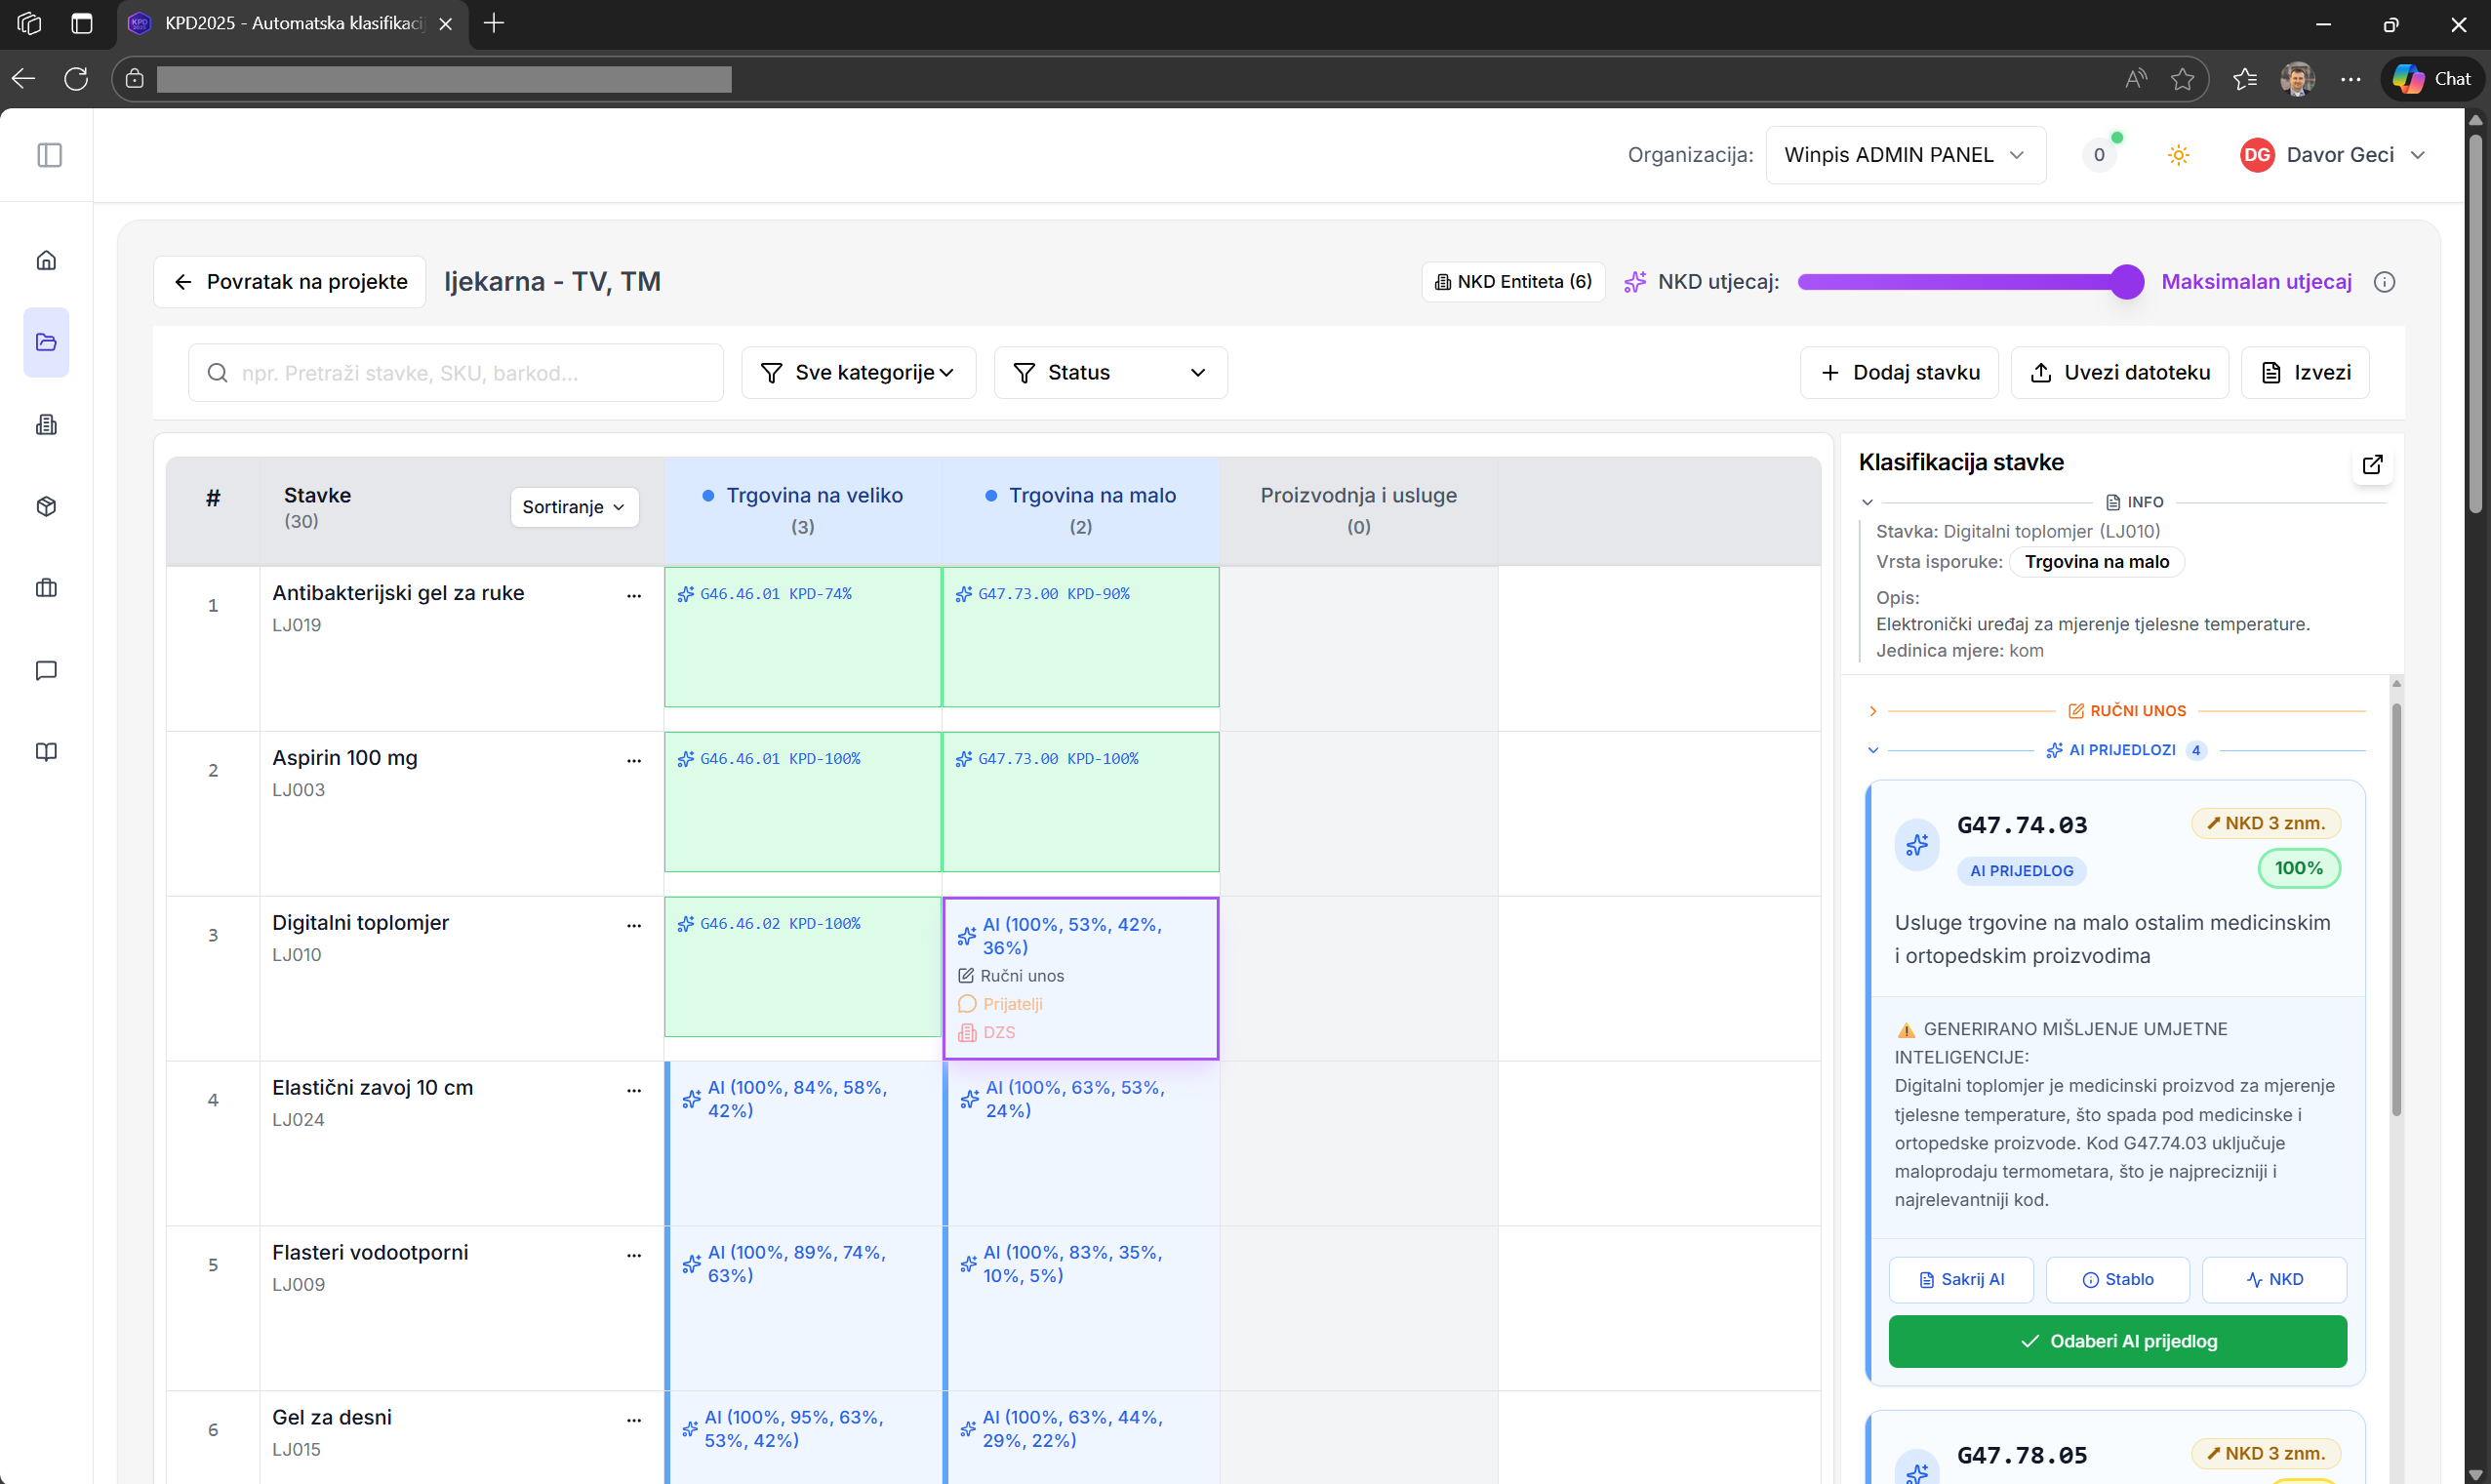
Task: Click the Odaberi AI prijedlog button
Action: (2117, 1341)
